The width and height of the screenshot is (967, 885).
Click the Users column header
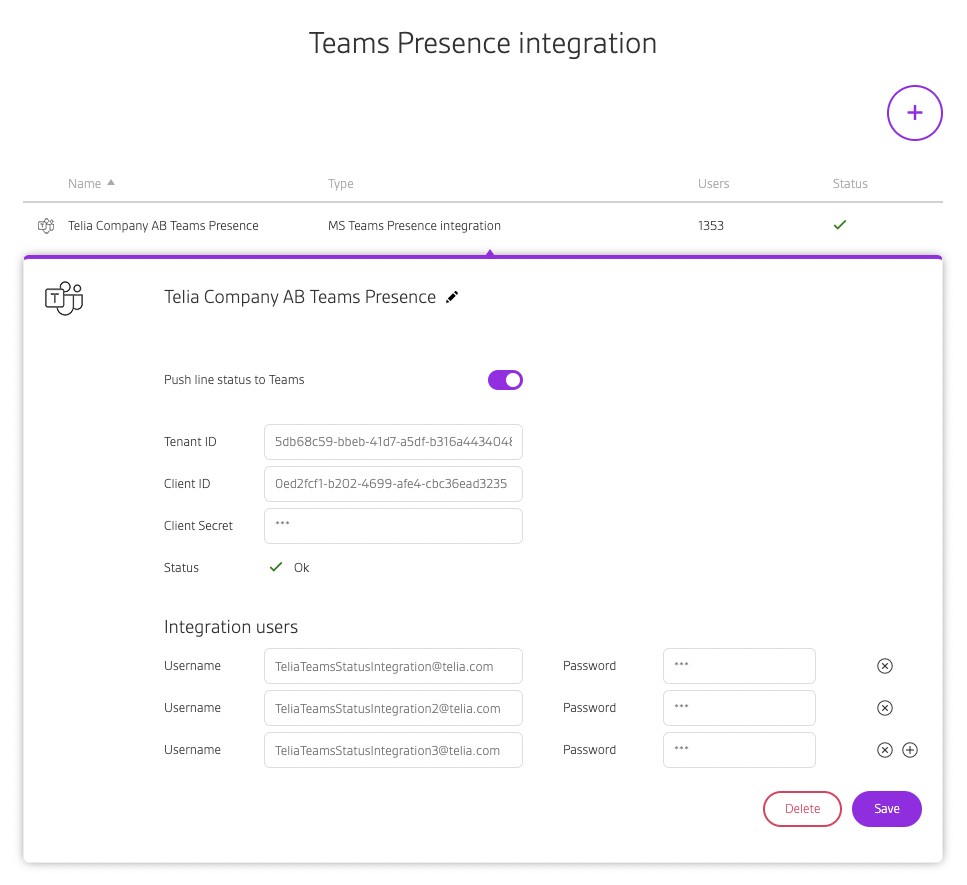pyautogui.click(x=714, y=184)
